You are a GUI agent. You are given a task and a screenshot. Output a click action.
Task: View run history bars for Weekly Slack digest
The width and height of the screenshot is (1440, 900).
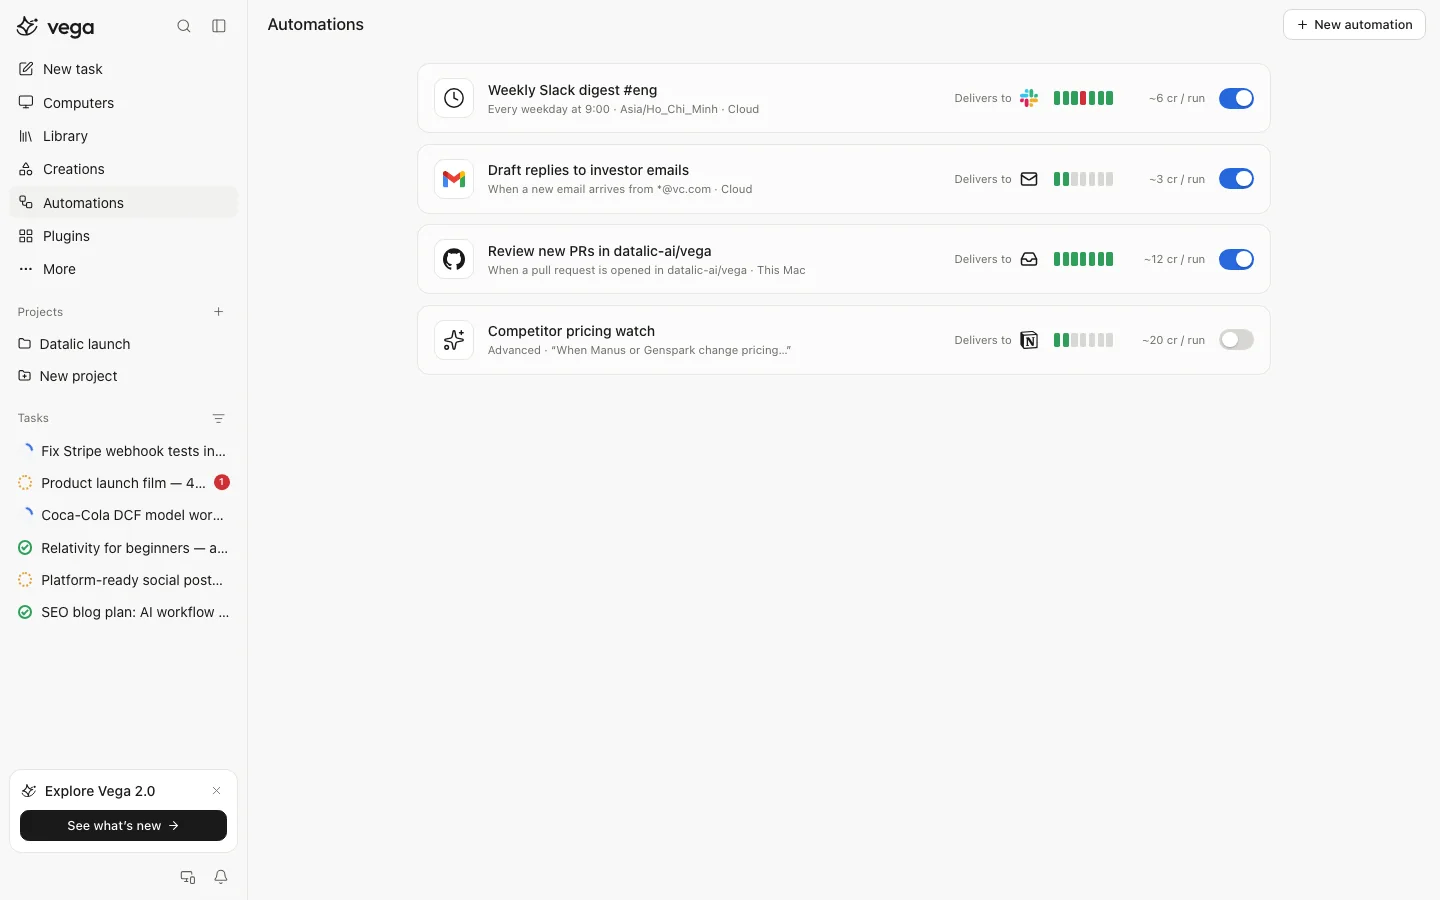(1083, 98)
